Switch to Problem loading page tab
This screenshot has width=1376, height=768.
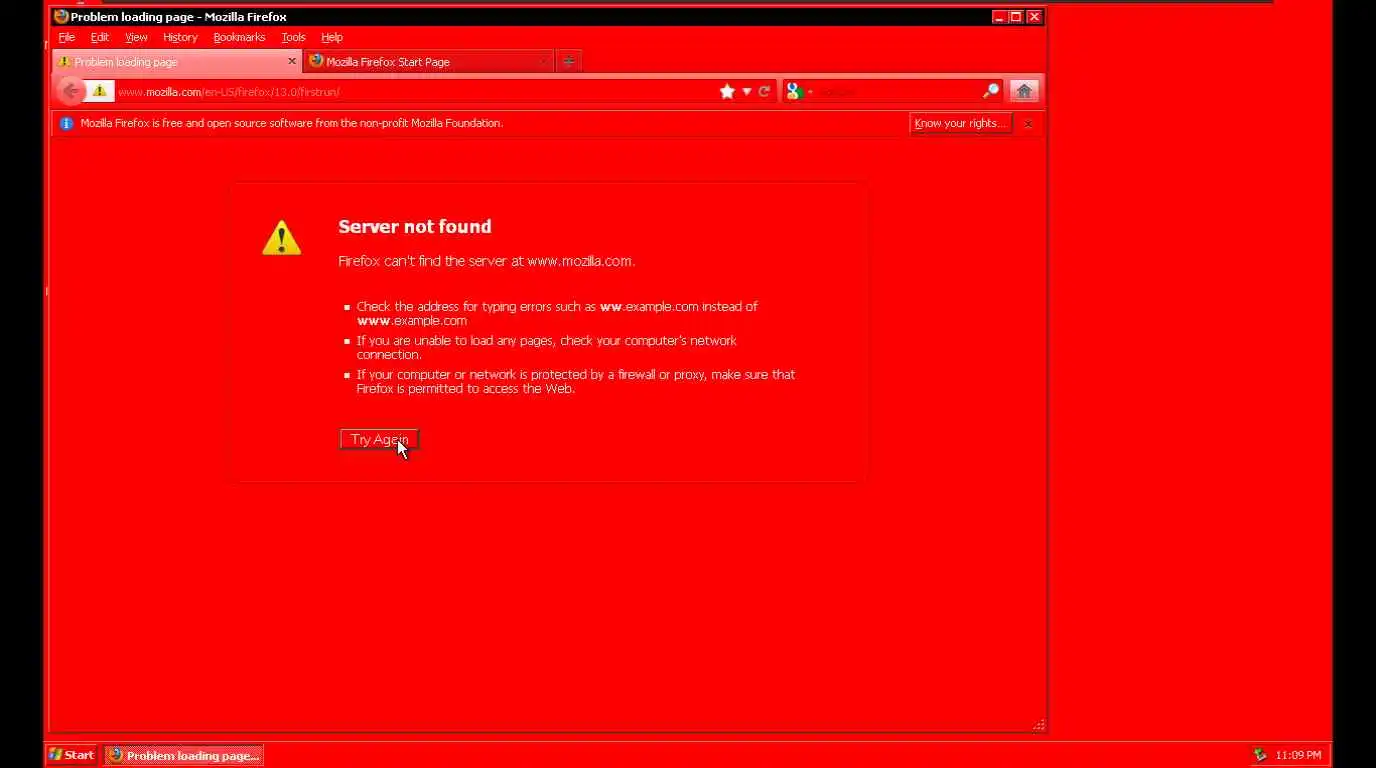176,61
